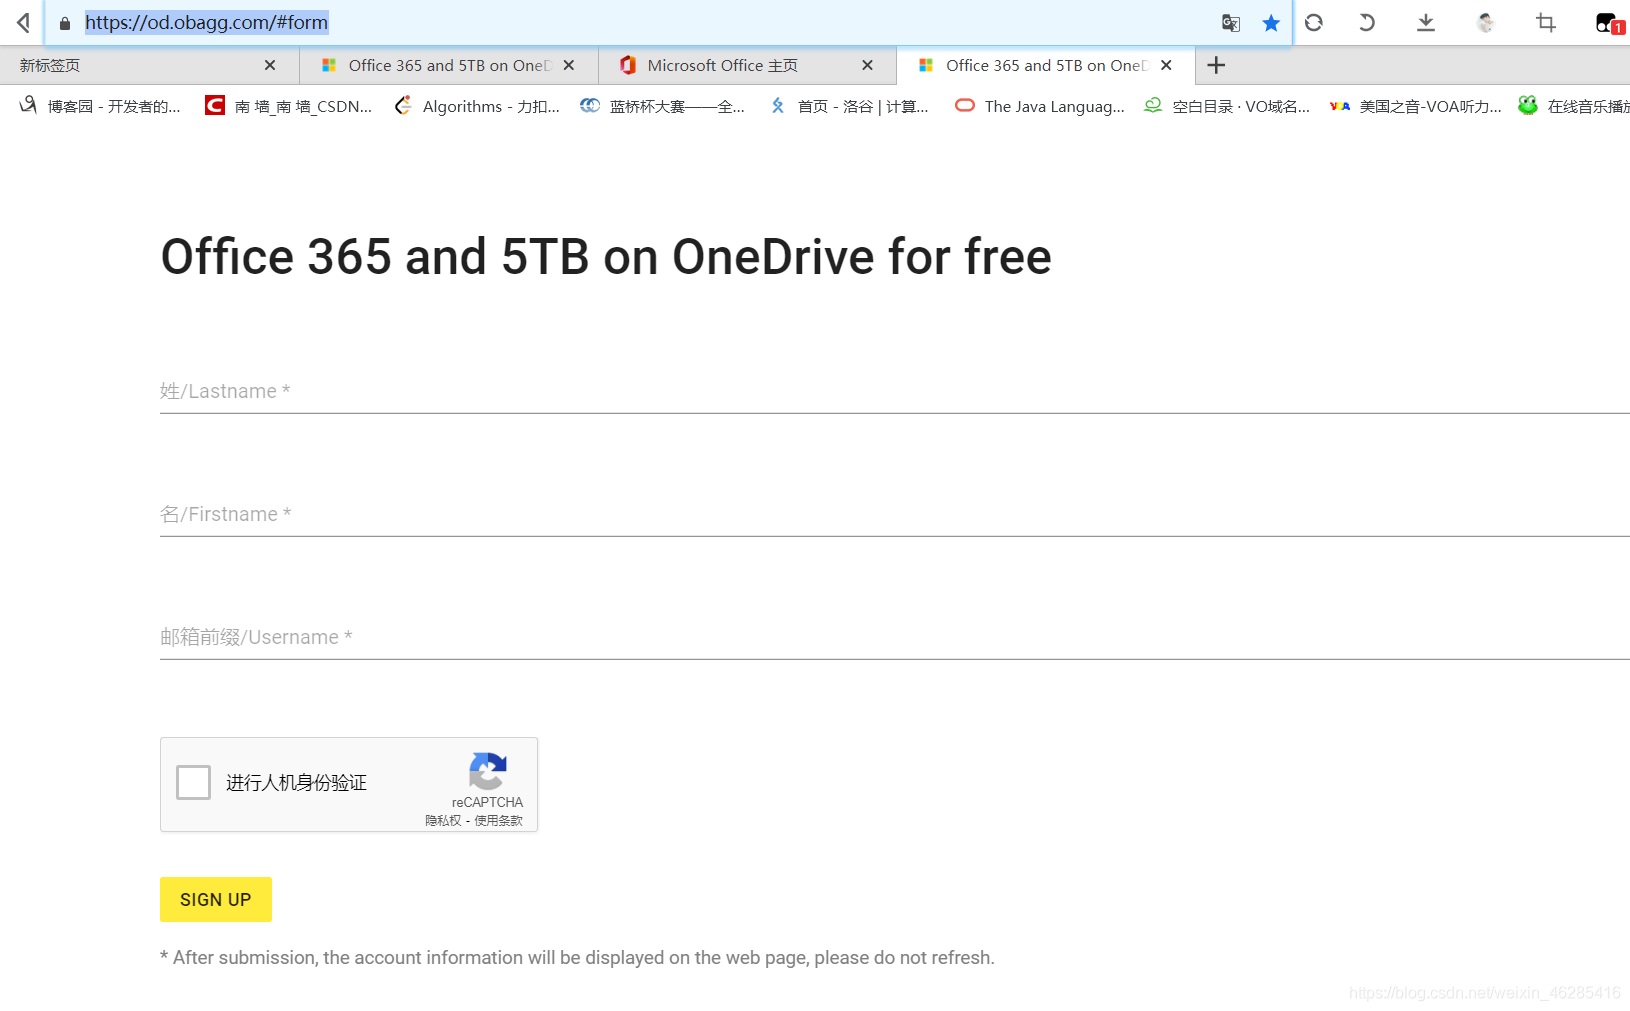Click the reCAPTCHA logo icon
The width and height of the screenshot is (1630, 1011).
[x=487, y=771]
